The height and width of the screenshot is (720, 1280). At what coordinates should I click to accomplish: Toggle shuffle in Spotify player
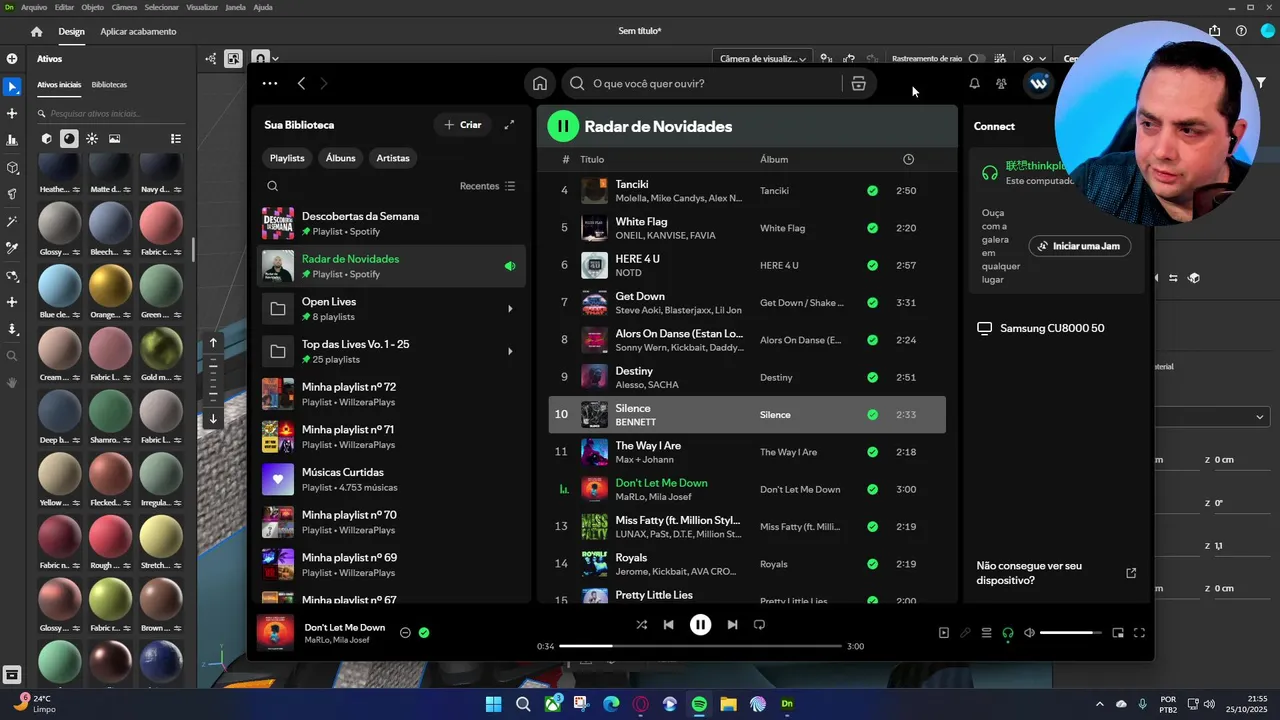(x=641, y=625)
